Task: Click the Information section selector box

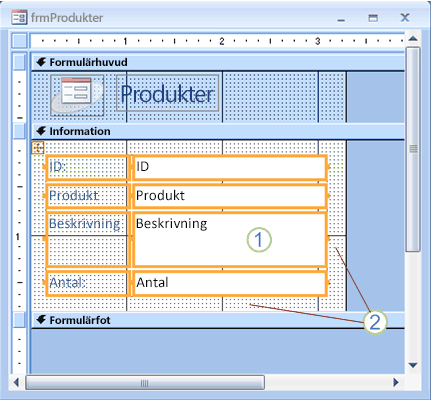Action: point(19,131)
